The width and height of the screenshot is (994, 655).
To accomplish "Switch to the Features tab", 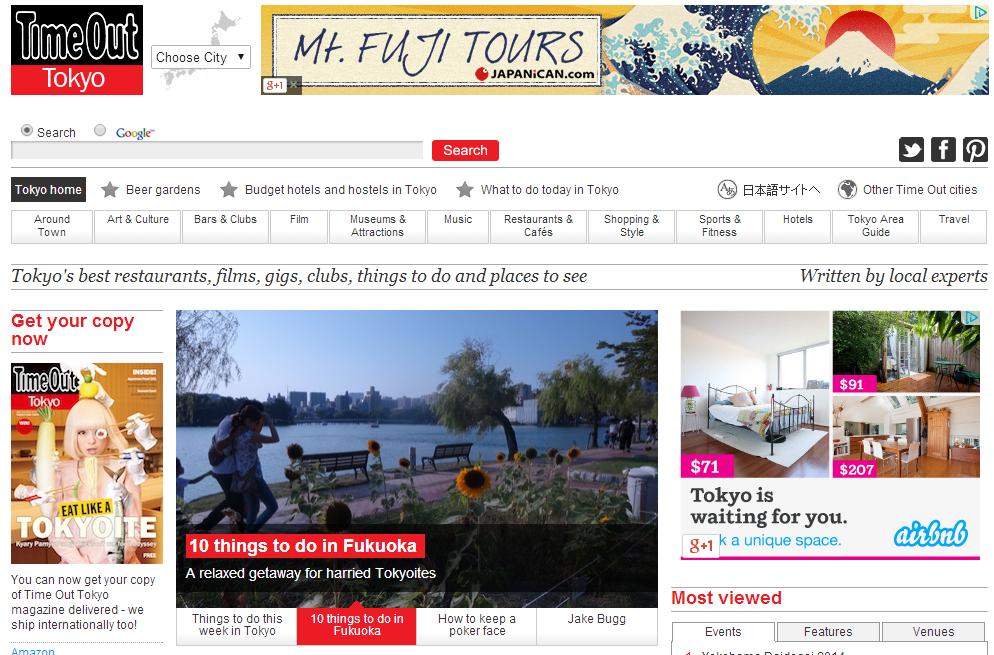I will pyautogui.click(x=828, y=632).
